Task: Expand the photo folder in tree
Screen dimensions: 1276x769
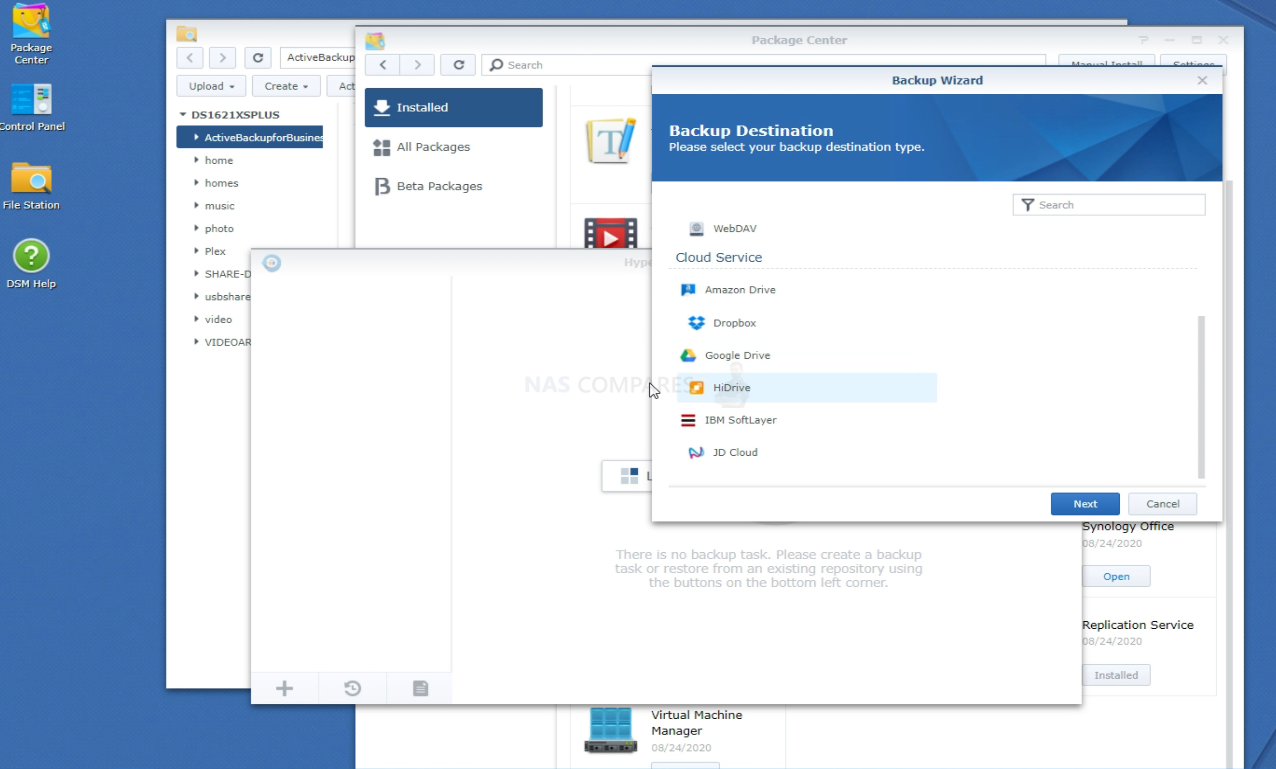Action: coord(197,229)
